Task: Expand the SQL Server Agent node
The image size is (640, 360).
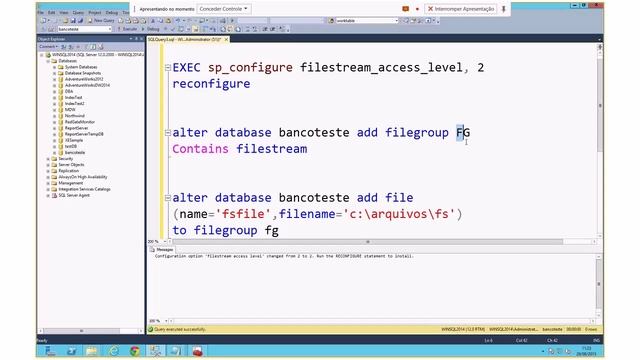Action: [x=48, y=195]
